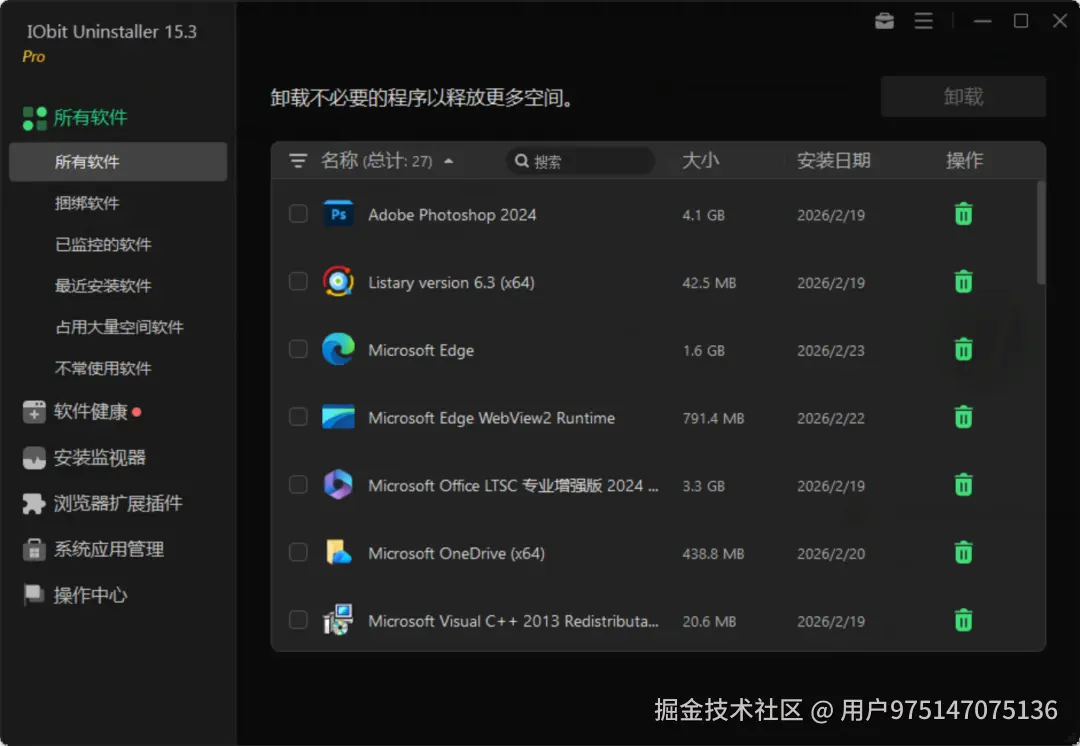The width and height of the screenshot is (1080, 746).
Task: Toggle the name column sort arrow
Action: [x=449, y=161]
